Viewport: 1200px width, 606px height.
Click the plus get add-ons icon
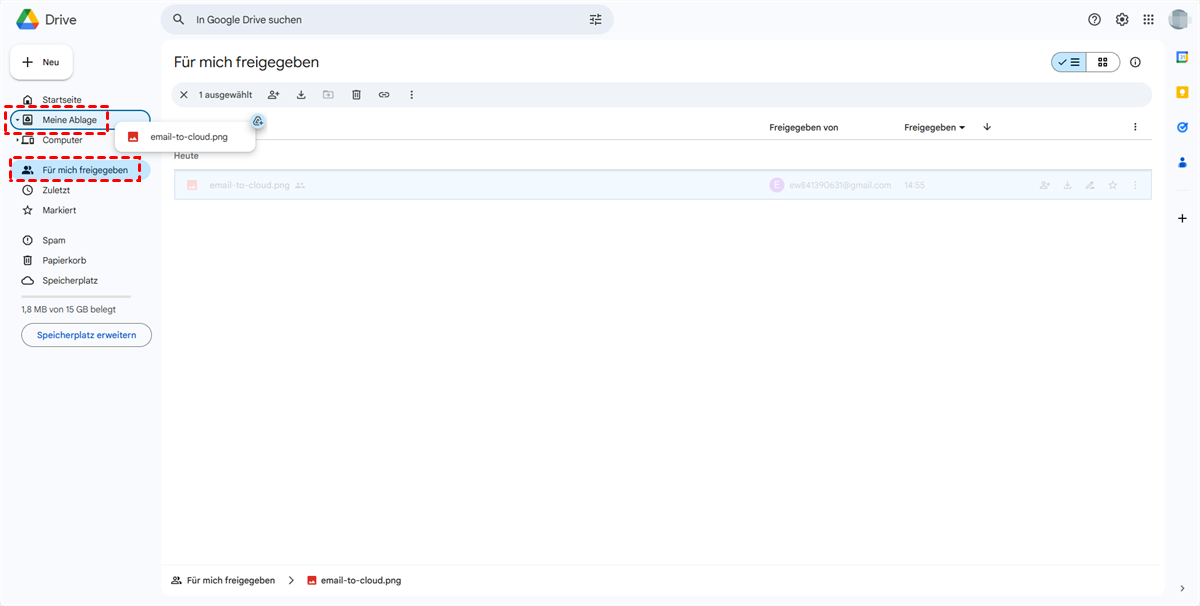[1182, 218]
